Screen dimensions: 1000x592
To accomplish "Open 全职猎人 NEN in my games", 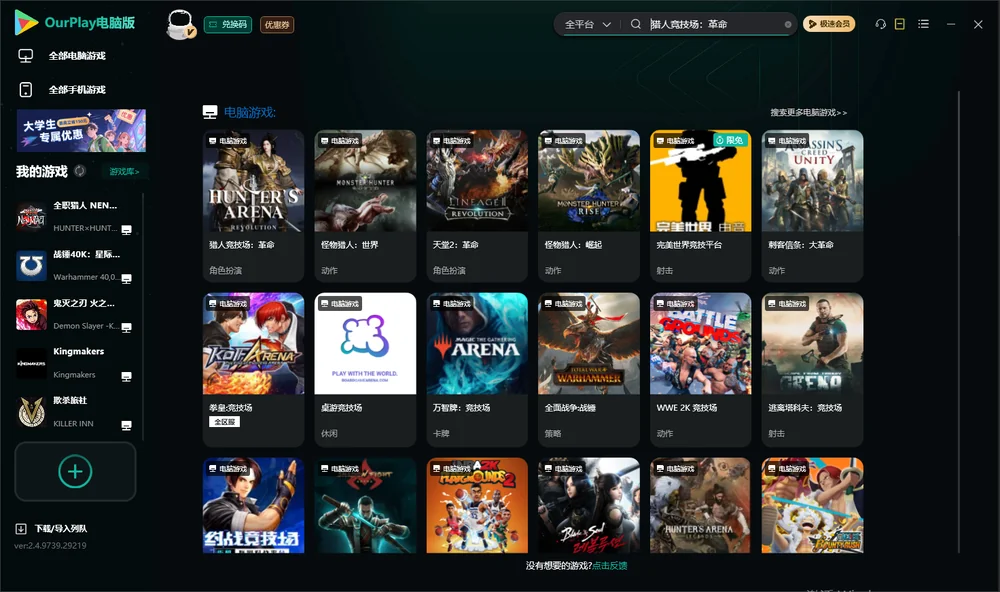I will pos(74,217).
